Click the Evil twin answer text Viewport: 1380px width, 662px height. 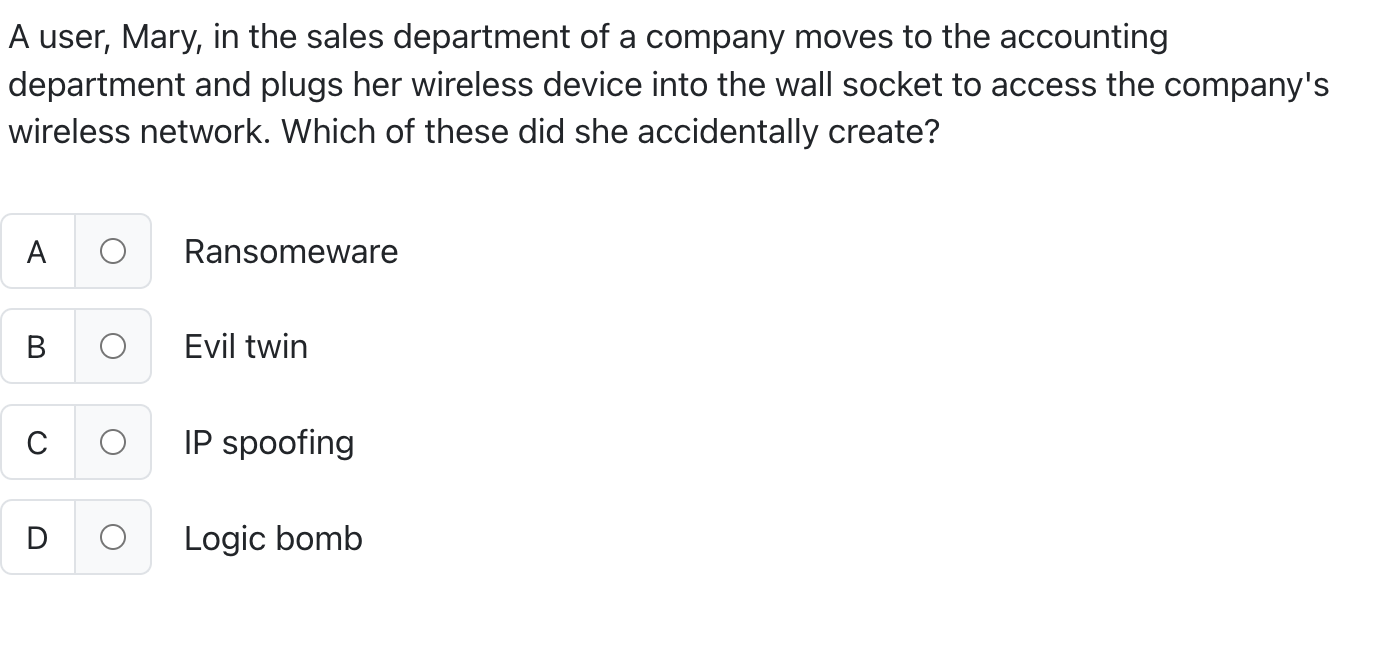[x=245, y=346]
